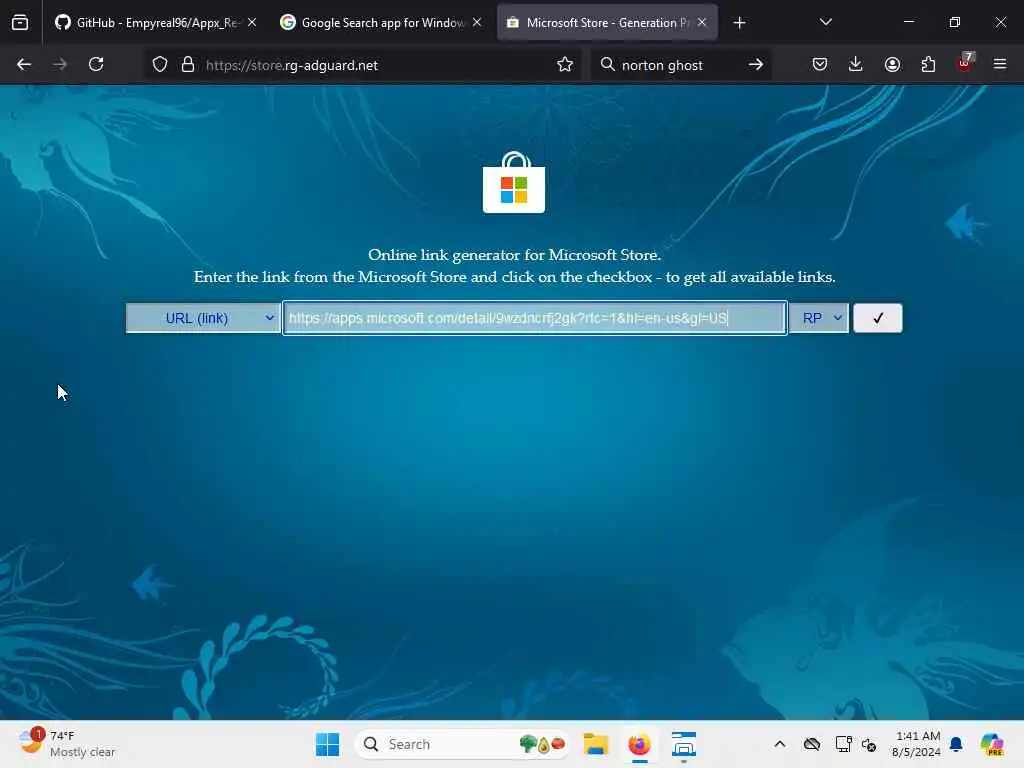Image resolution: width=1024 pixels, height=768 pixels.
Task: Open the RP ring dropdown
Action: point(819,318)
